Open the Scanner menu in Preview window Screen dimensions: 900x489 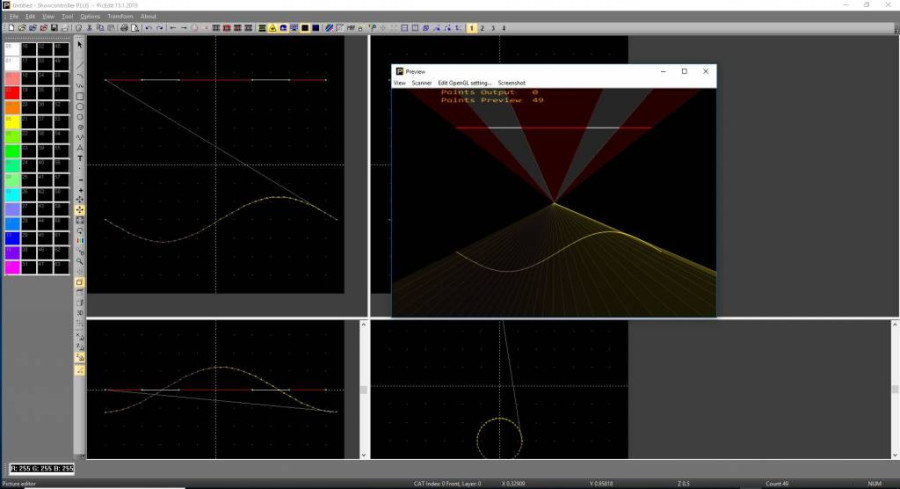click(421, 83)
